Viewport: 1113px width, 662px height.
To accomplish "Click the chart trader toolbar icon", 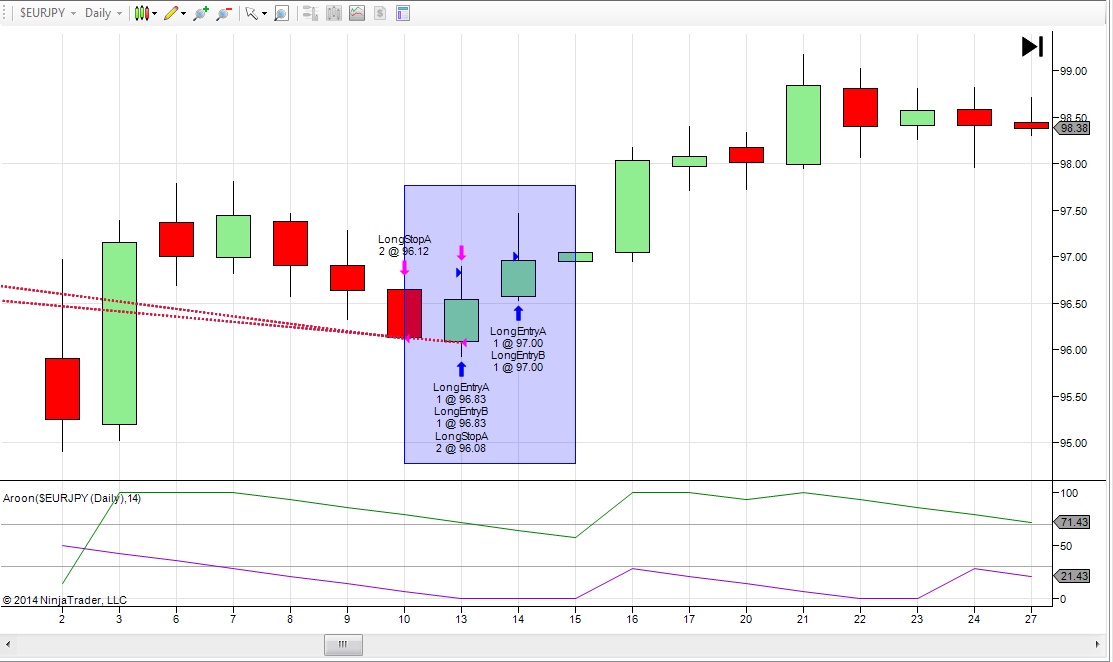I will coord(309,13).
